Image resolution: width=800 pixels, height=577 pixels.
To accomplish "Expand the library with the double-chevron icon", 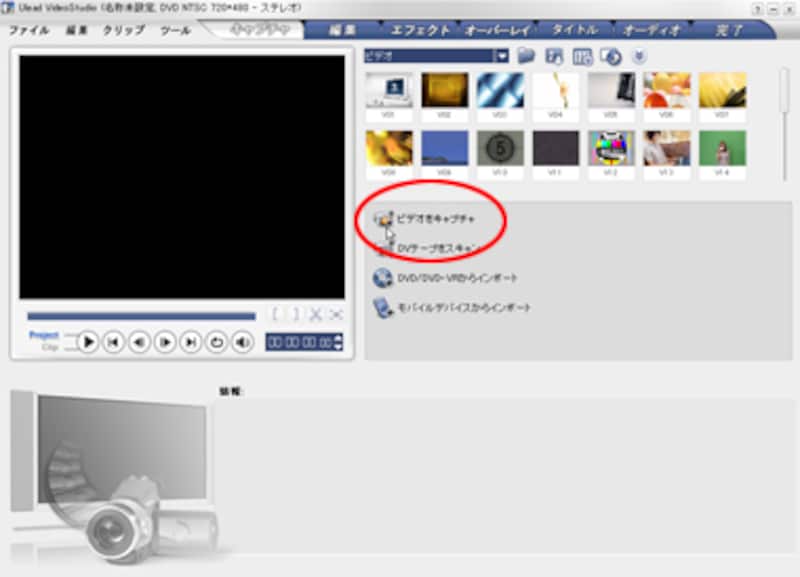I will click(x=639, y=56).
